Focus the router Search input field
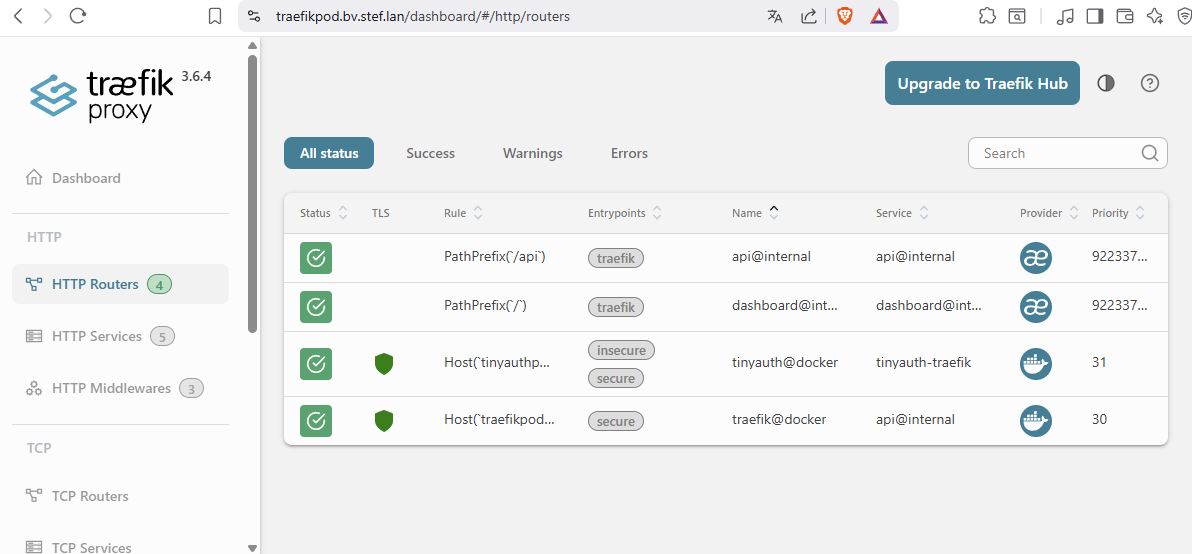 [1055, 153]
